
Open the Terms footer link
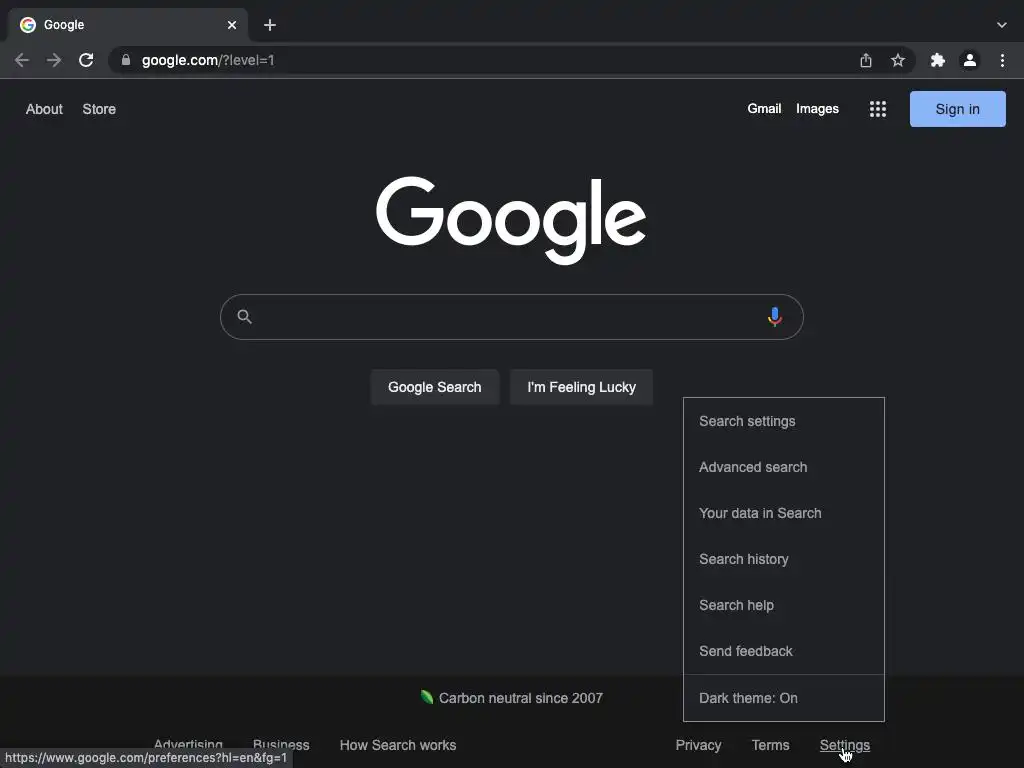[x=770, y=745]
